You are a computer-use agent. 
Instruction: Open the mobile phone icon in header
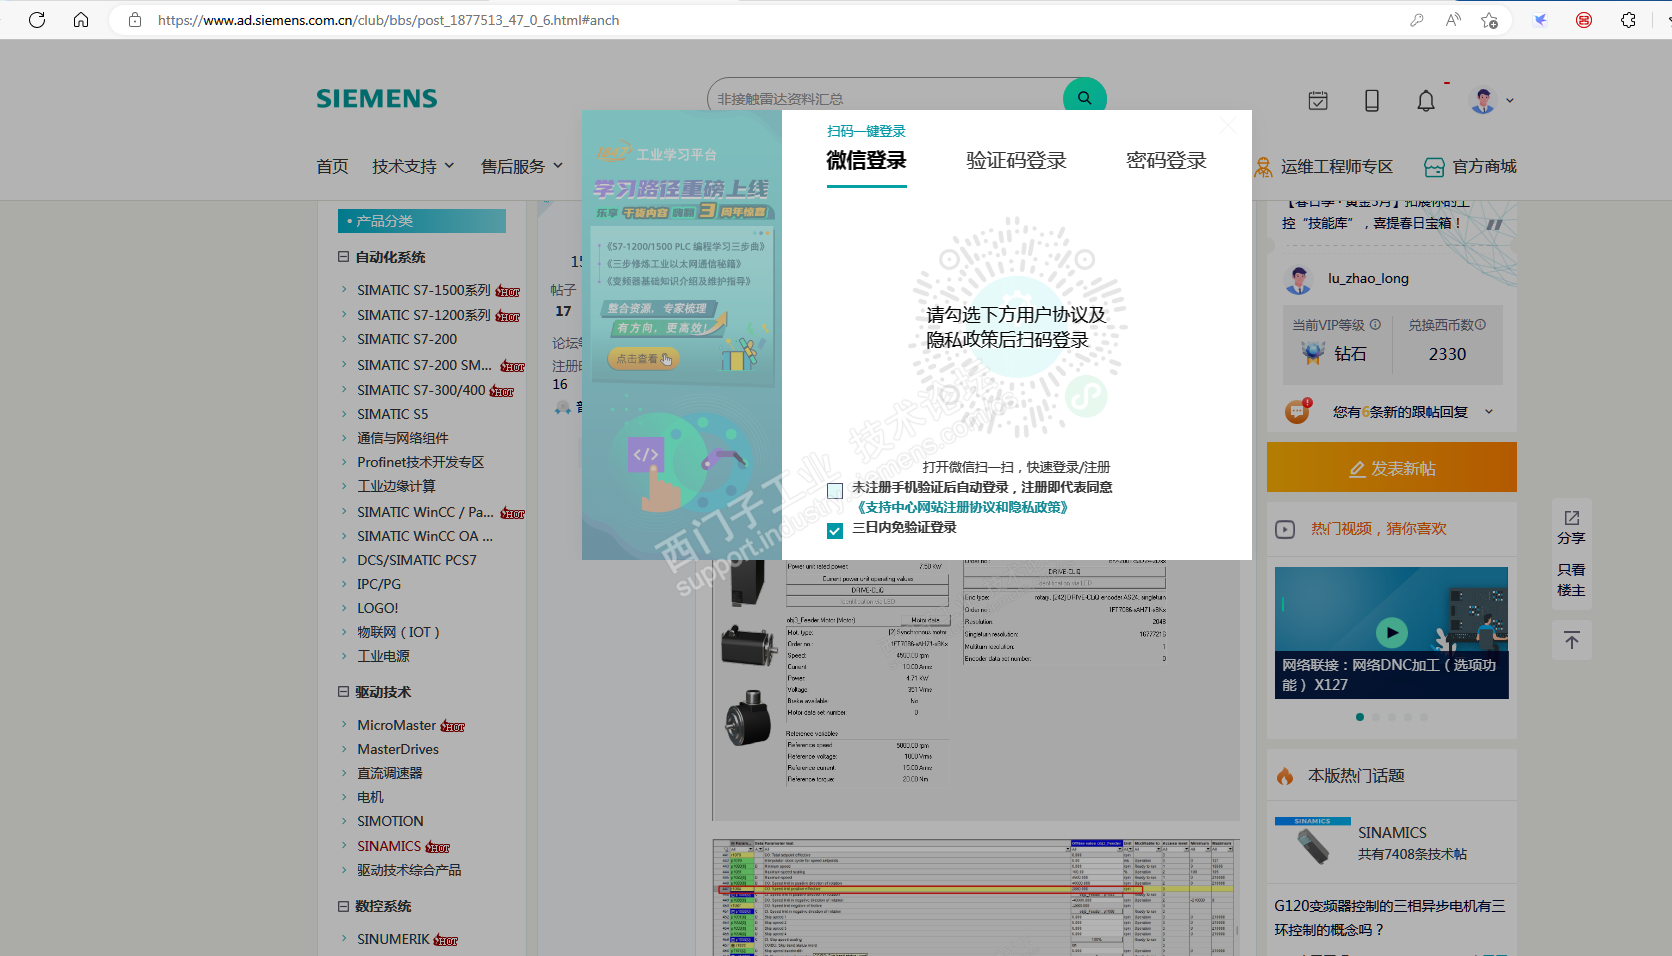coord(1372,100)
